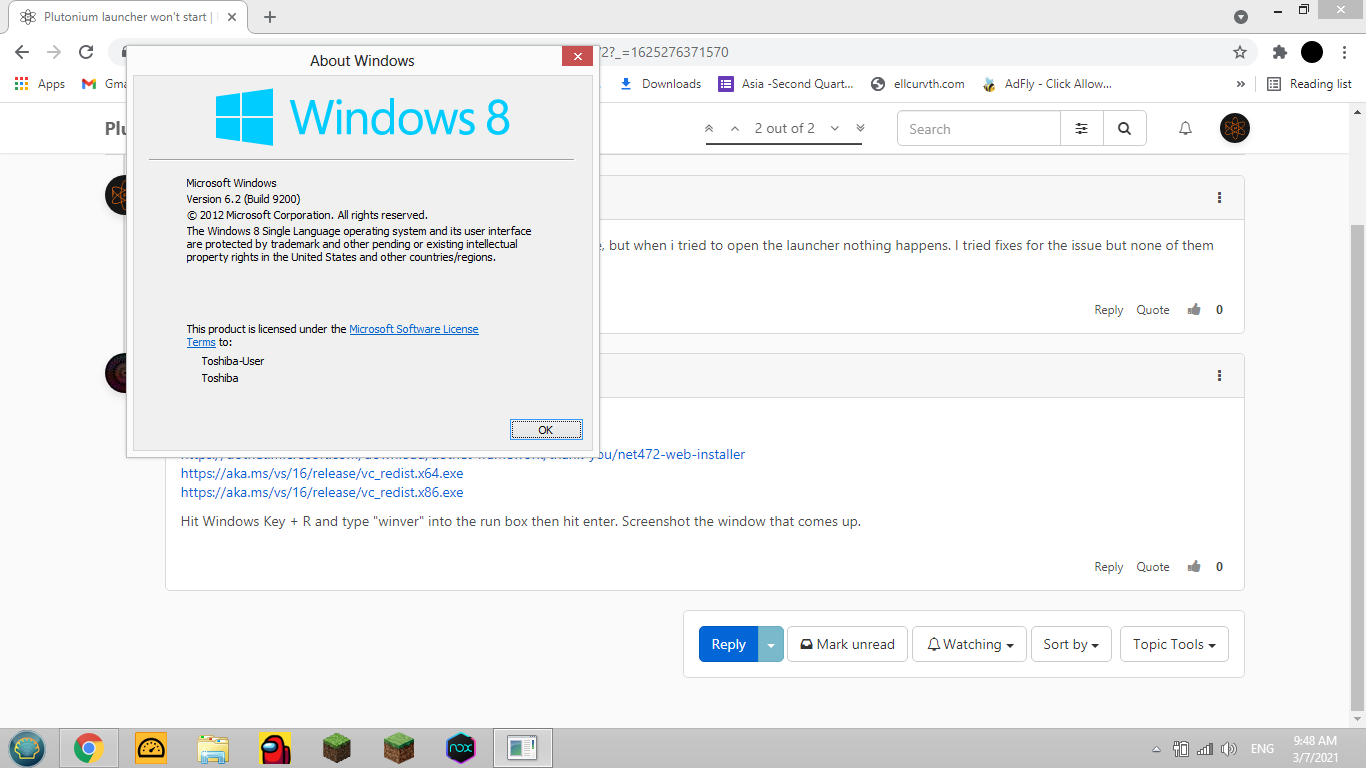Screen dimensions: 1366x768
Task: Upvote the first post with the thumbs up
Action: (1194, 310)
